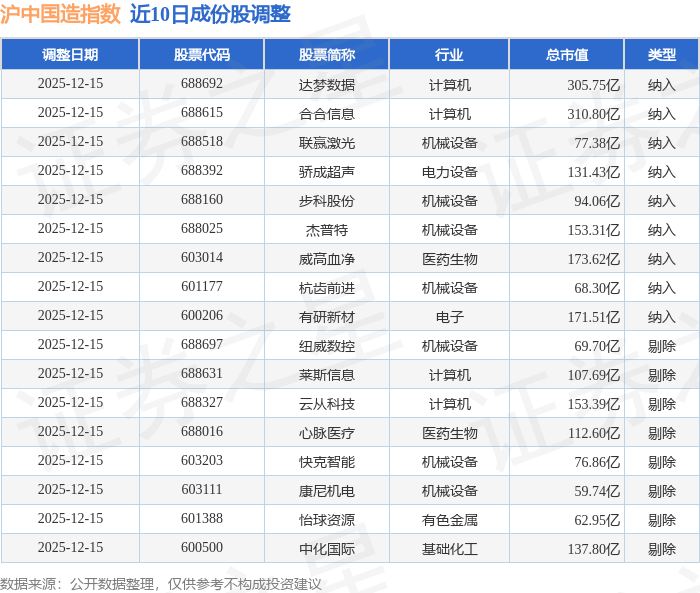Screen dimensions: 700x593
Task: Click the 行业 column header
Action: click(x=449, y=54)
